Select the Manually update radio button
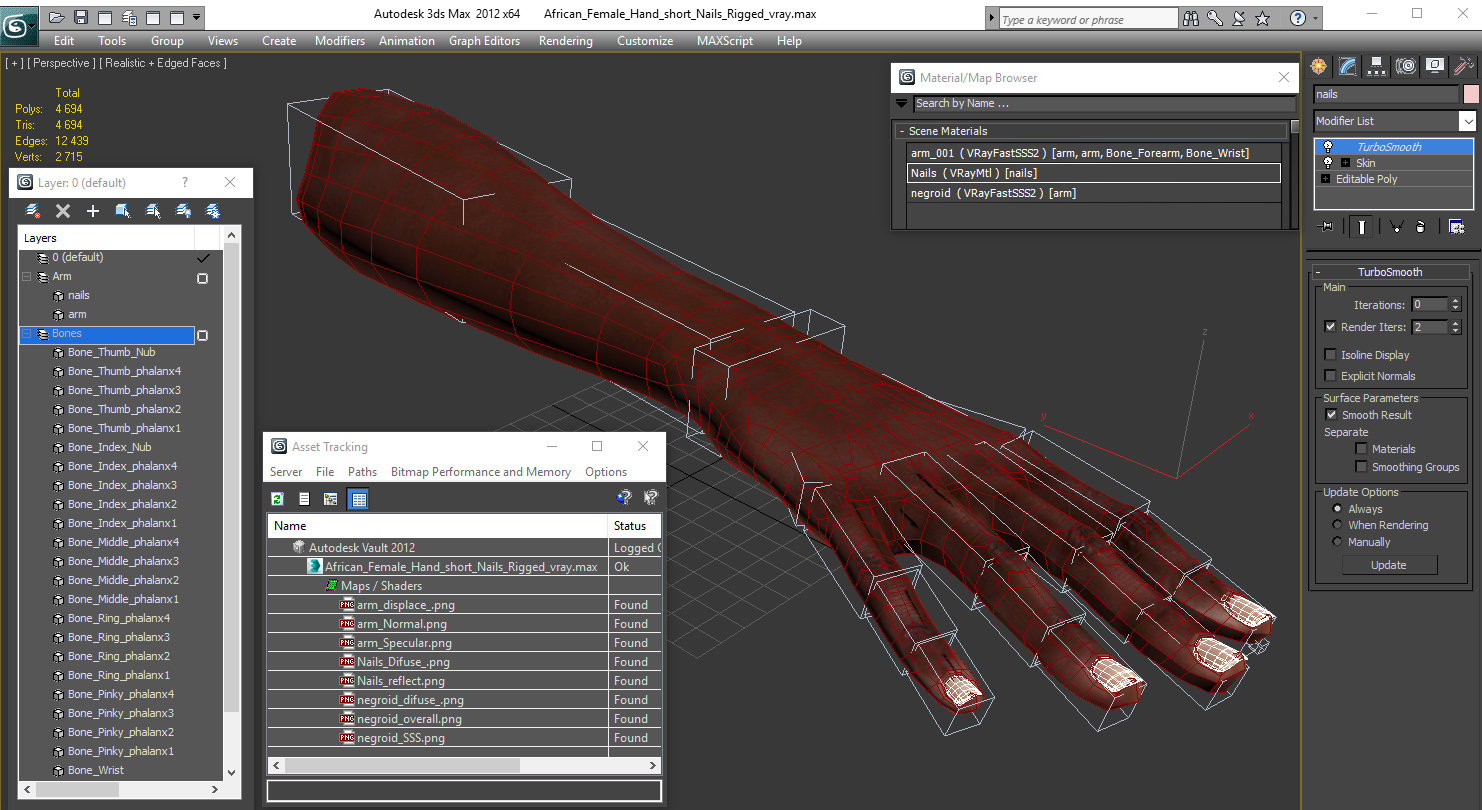Screen dimensions: 1482x810 coord(1338,542)
